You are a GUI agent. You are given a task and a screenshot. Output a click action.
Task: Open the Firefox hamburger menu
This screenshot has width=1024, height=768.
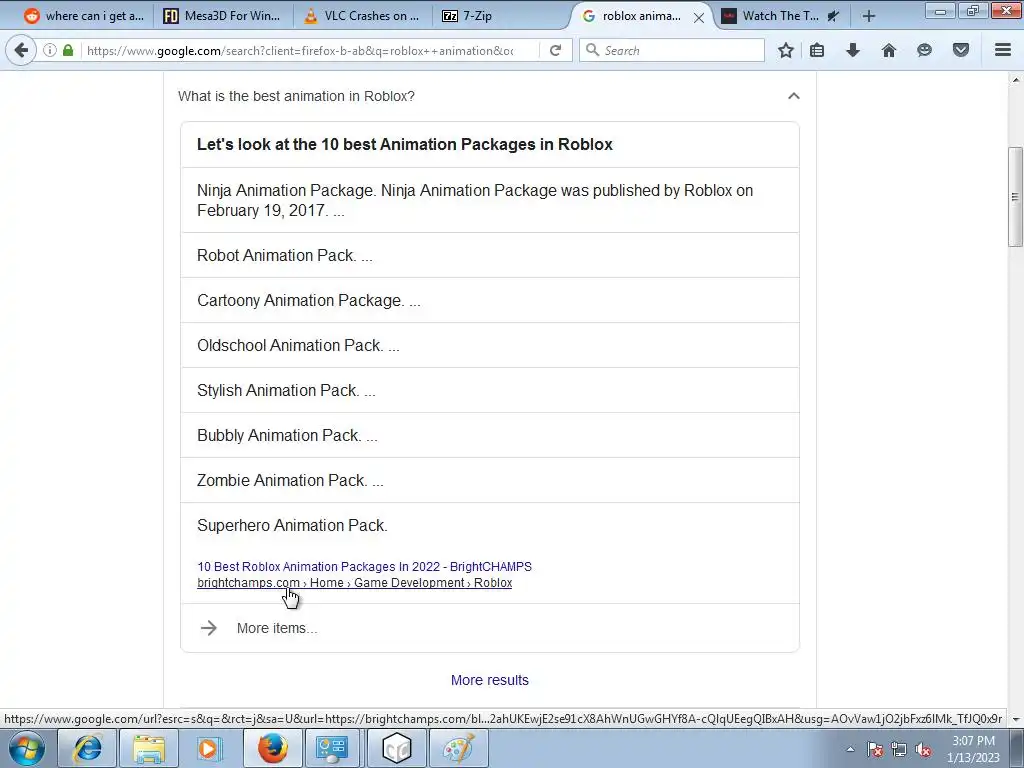1003,50
